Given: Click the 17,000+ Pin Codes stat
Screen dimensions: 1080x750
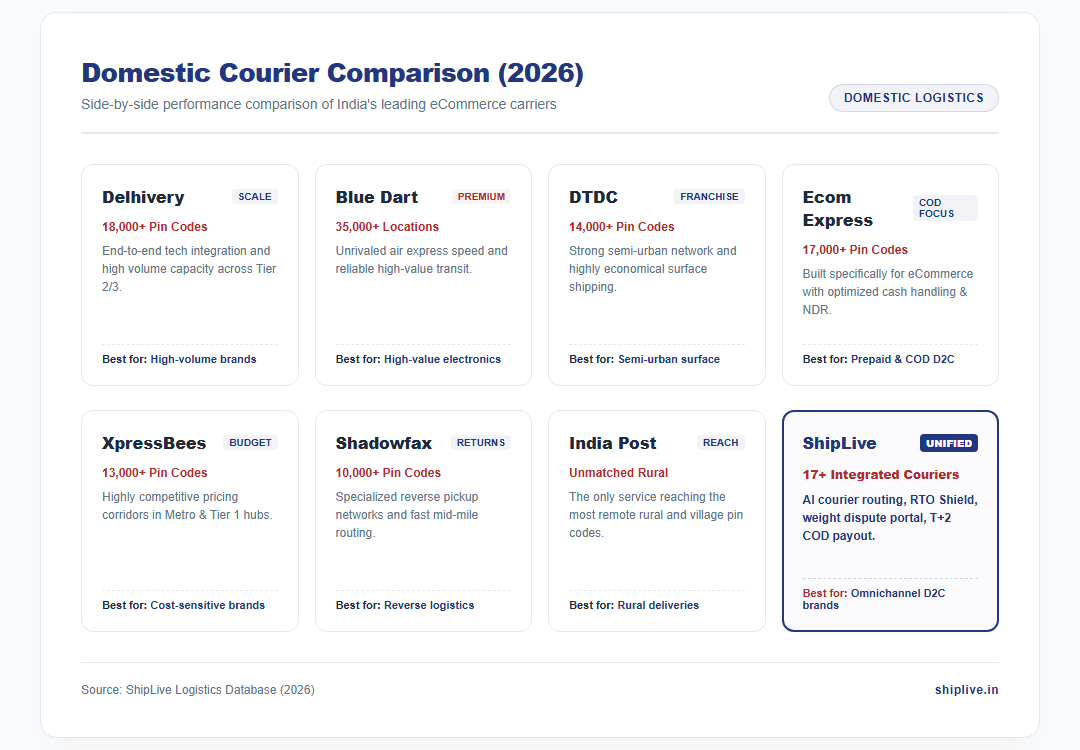Looking at the screenshot, I should tap(855, 249).
